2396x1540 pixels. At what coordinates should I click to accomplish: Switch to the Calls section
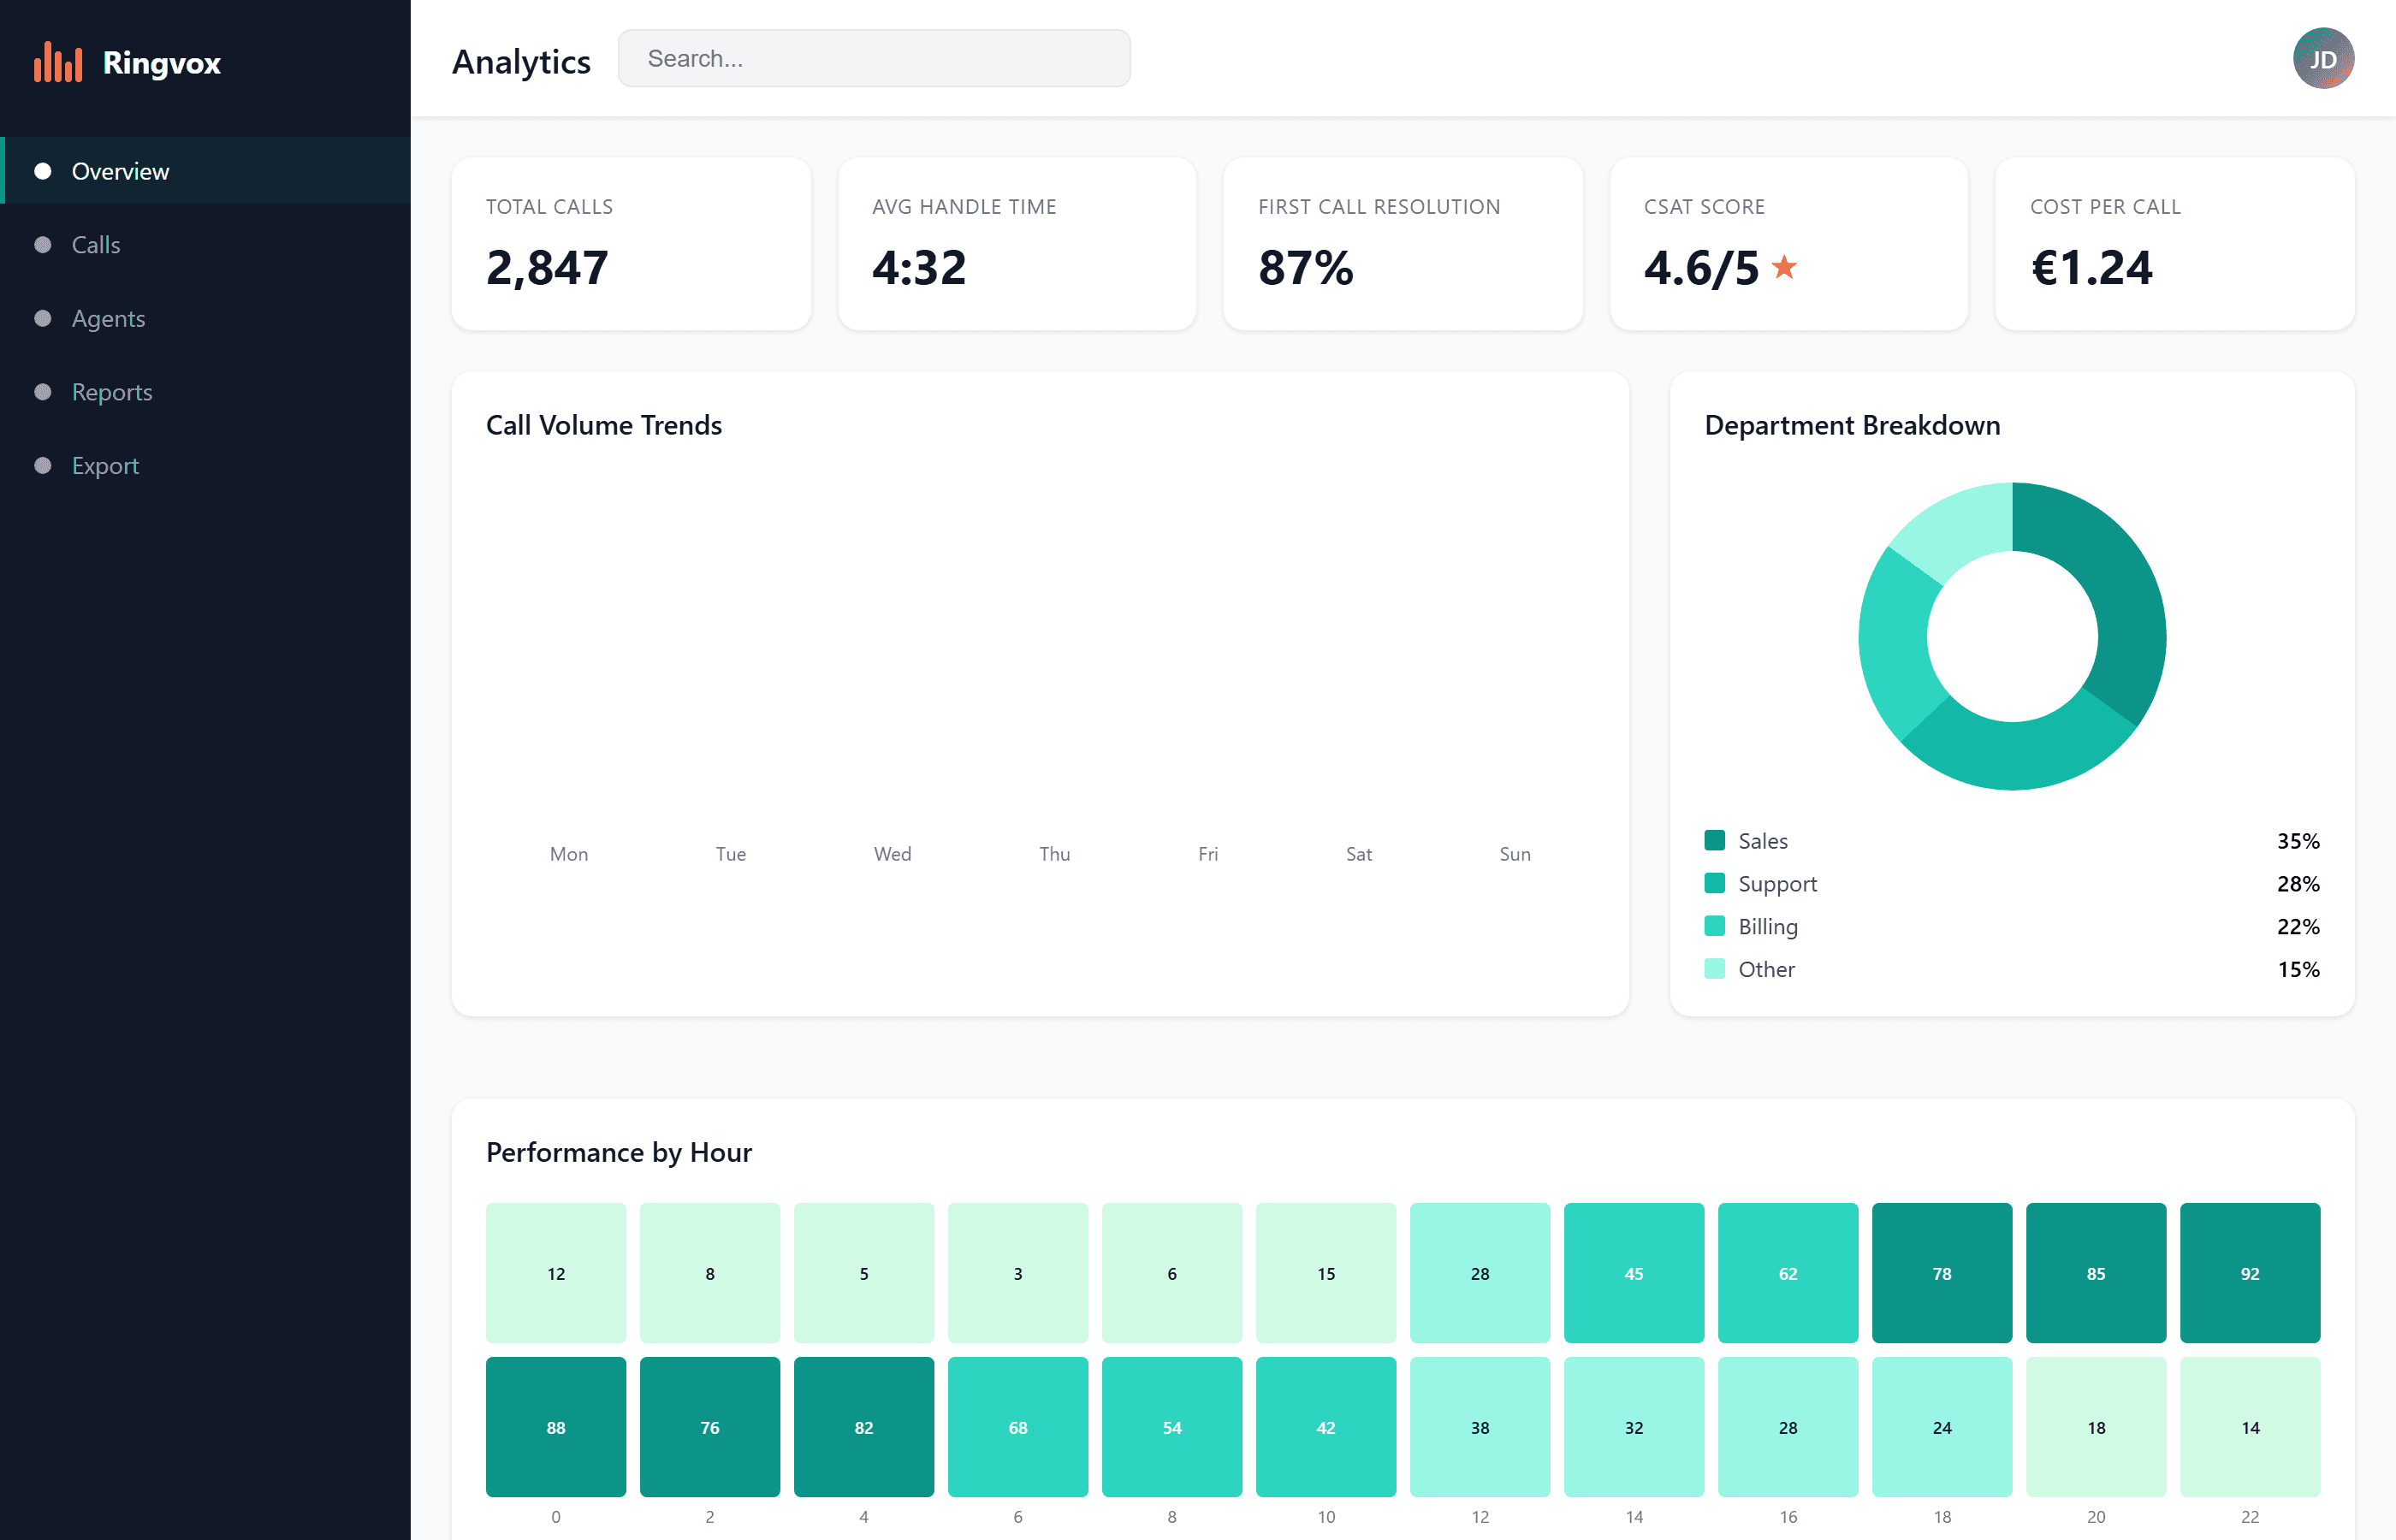pyautogui.click(x=96, y=244)
